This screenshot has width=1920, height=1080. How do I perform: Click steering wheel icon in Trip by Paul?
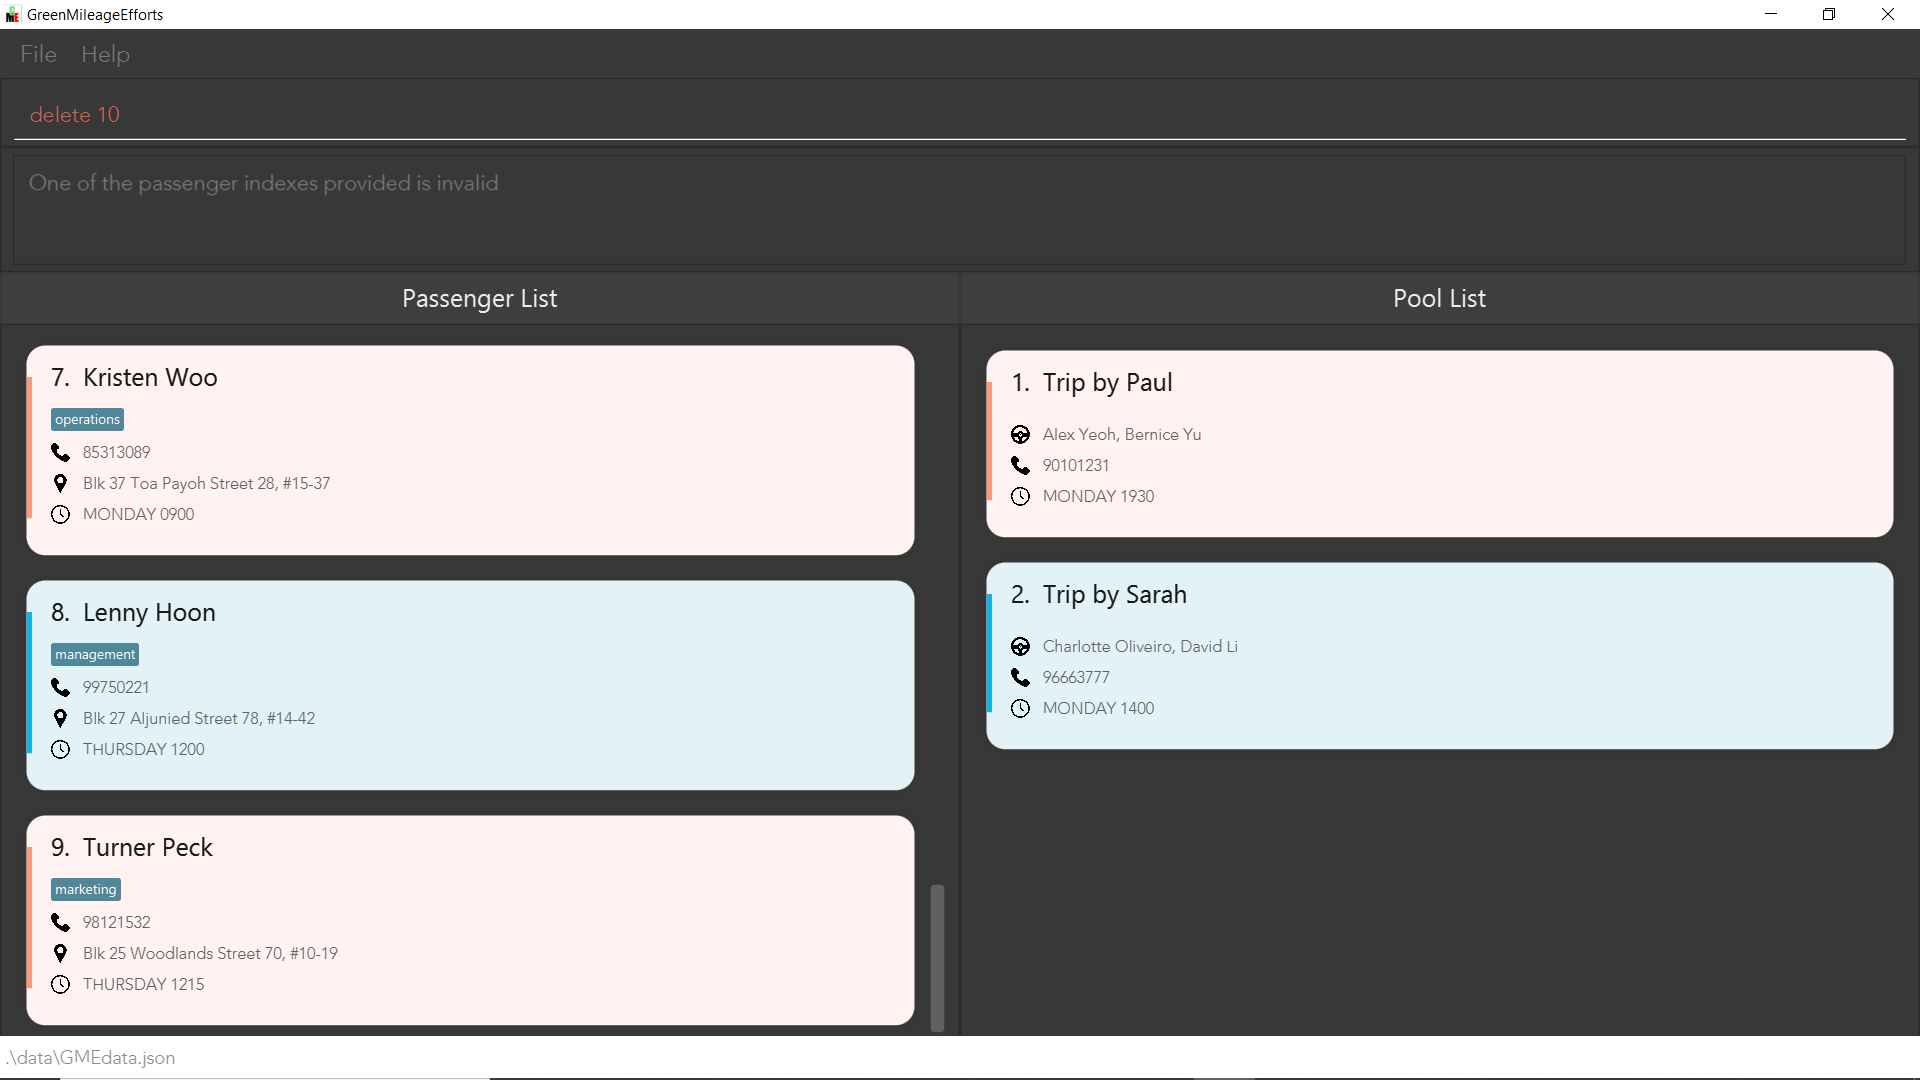point(1020,435)
